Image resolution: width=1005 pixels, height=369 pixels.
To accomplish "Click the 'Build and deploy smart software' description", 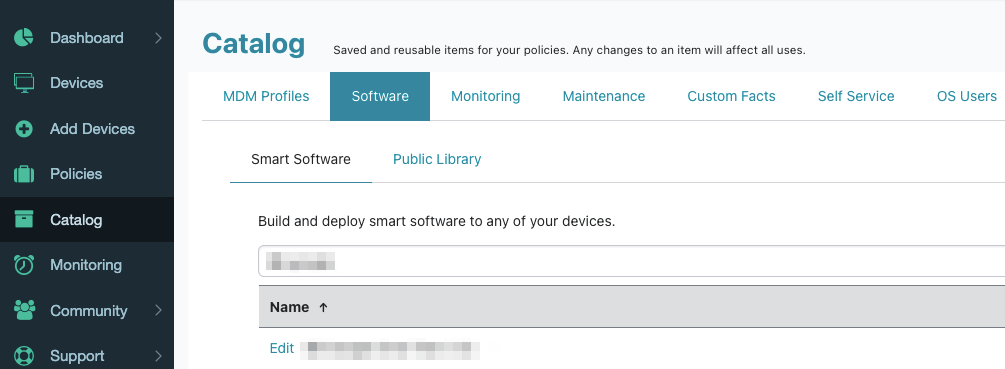I will click(x=436, y=222).
